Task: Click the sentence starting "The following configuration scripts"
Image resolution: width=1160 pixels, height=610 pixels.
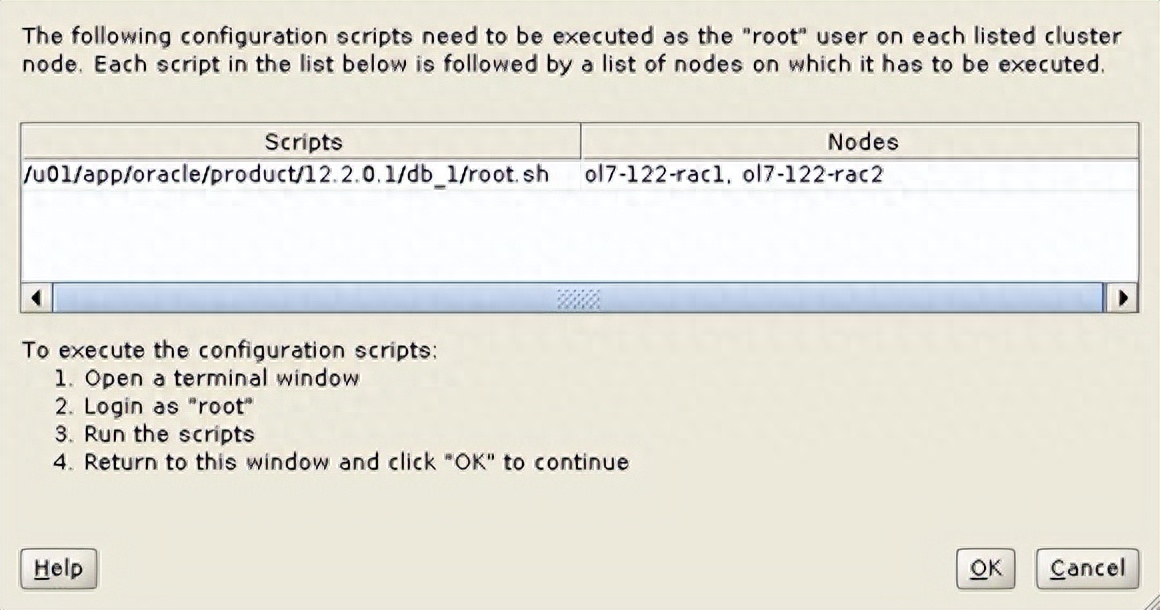Action: (570, 37)
